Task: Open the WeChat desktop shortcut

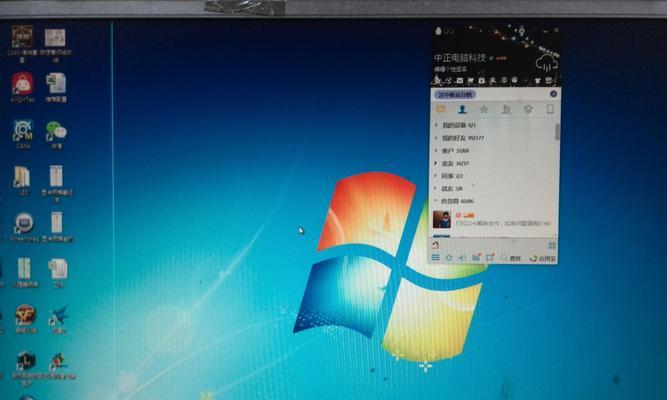Action: (x=56, y=132)
